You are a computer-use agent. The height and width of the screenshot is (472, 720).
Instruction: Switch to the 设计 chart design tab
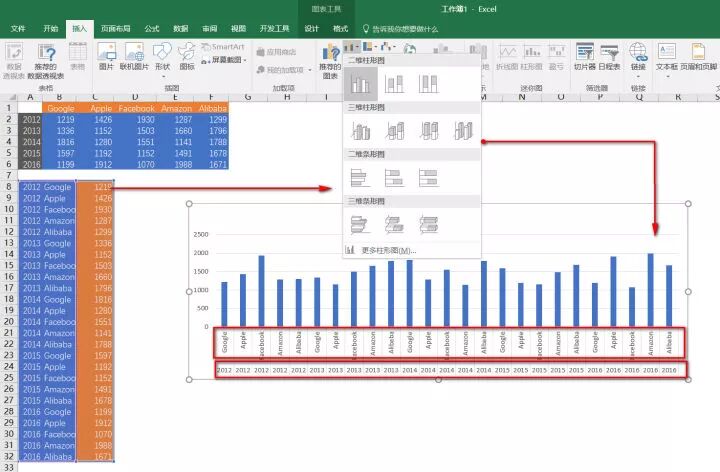click(311, 28)
